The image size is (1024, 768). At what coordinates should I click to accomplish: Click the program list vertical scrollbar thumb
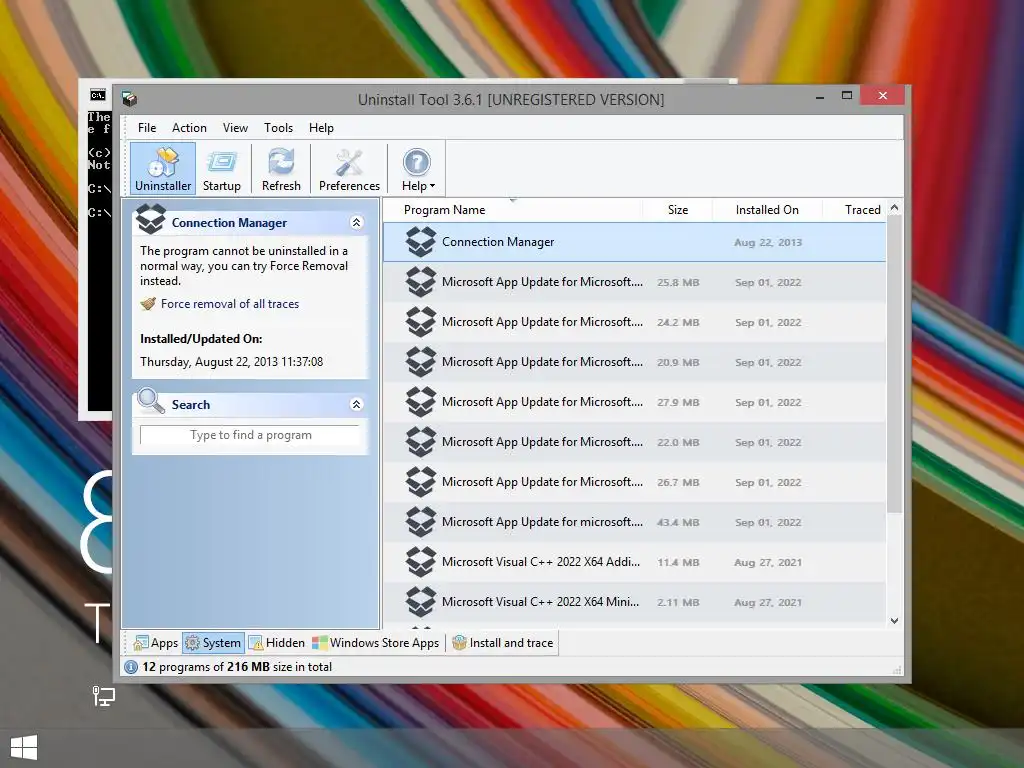895,364
